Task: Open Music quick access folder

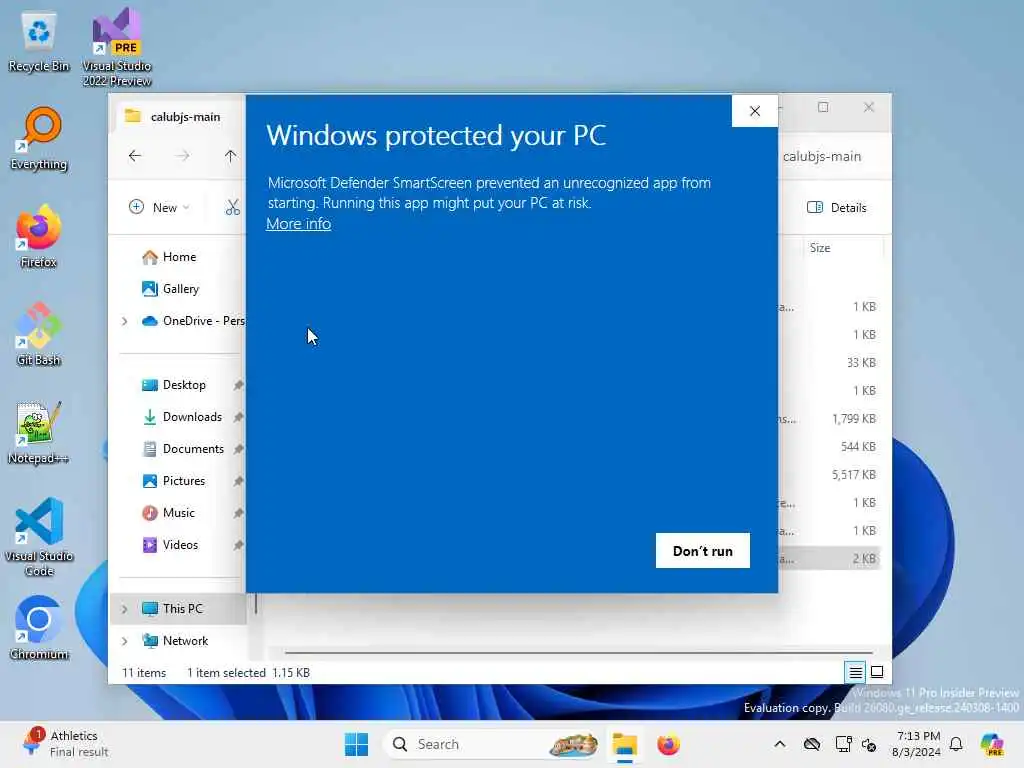Action: pos(168,513)
